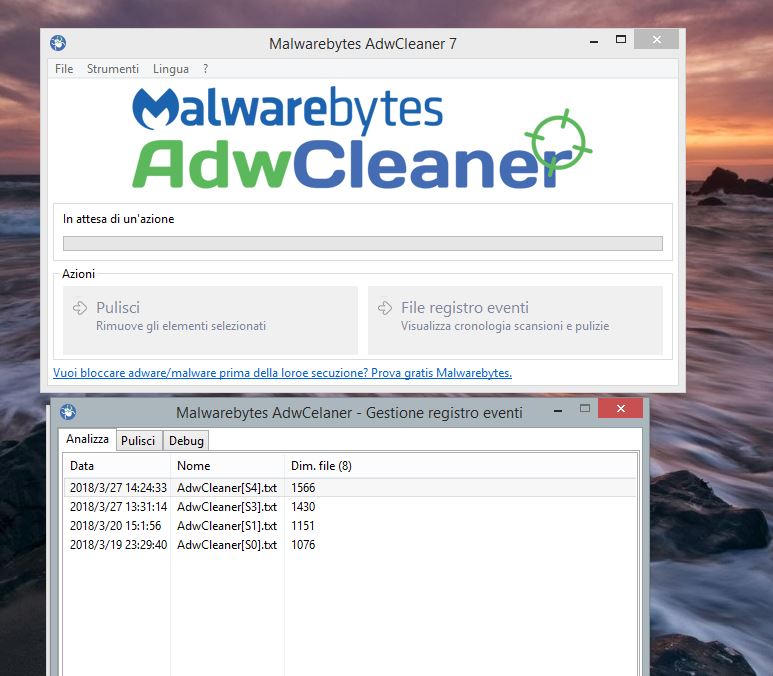Click the bug icon in Gestione registro eventi window
The width and height of the screenshot is (773, 676).
coord(68,412)
